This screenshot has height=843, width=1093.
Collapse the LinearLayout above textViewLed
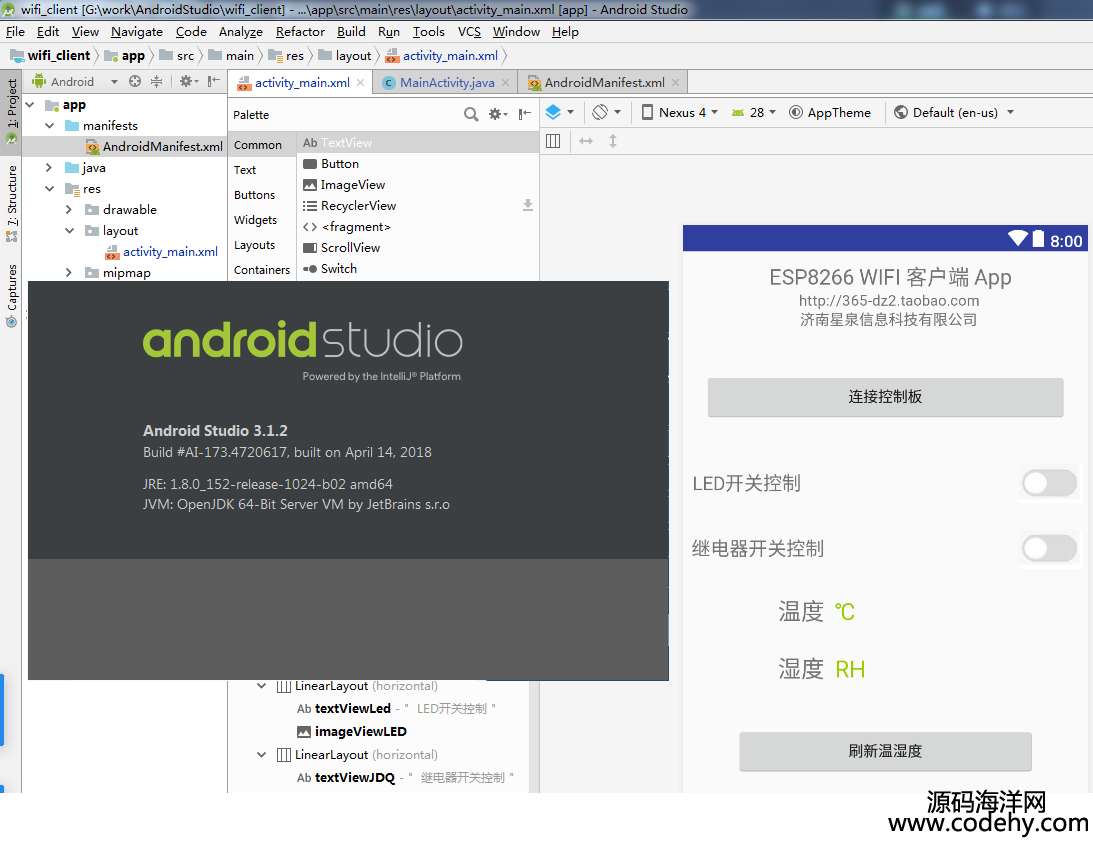(261, 685)
